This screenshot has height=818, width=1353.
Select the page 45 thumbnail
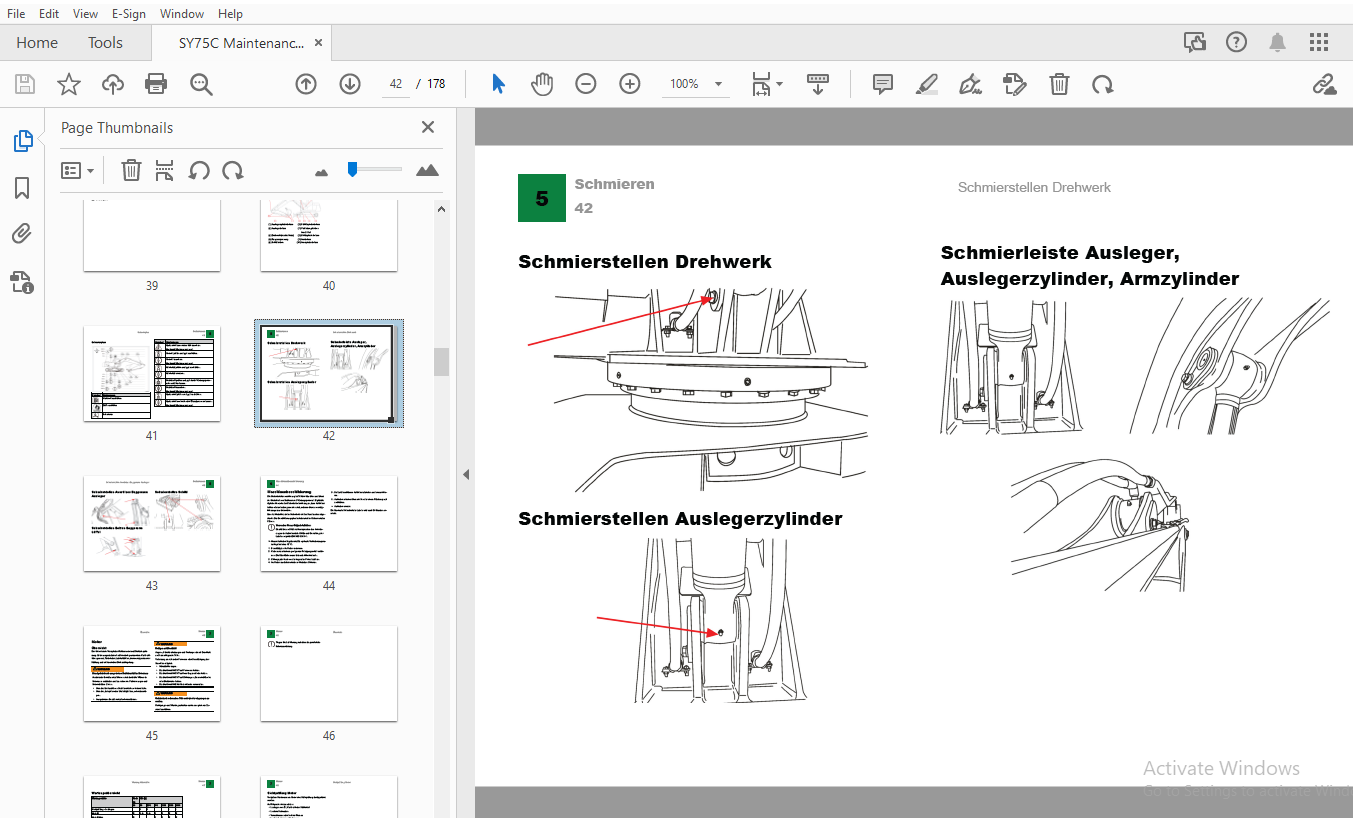point(151,673)
